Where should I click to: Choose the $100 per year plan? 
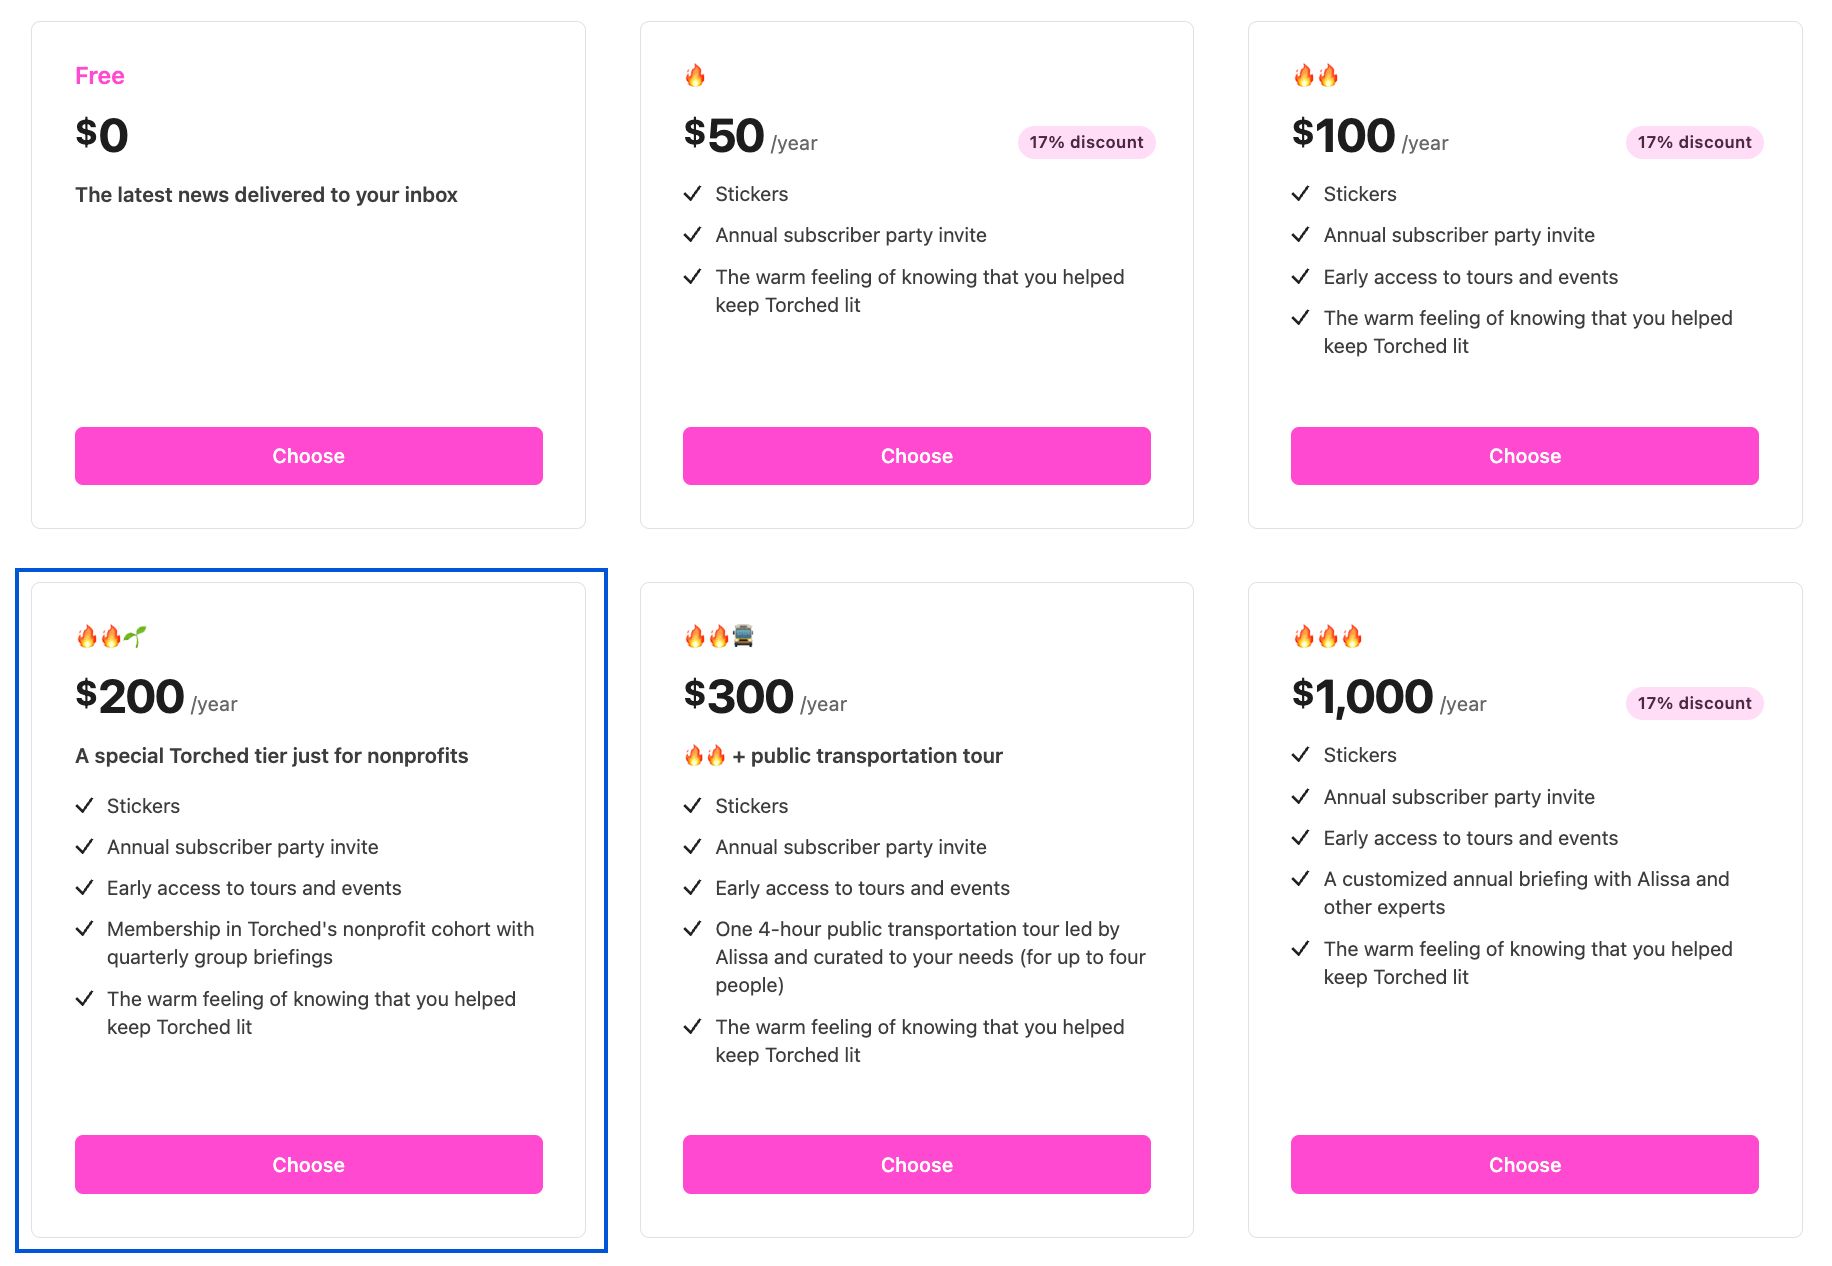pyautogui.click(x=1524, y=456)
